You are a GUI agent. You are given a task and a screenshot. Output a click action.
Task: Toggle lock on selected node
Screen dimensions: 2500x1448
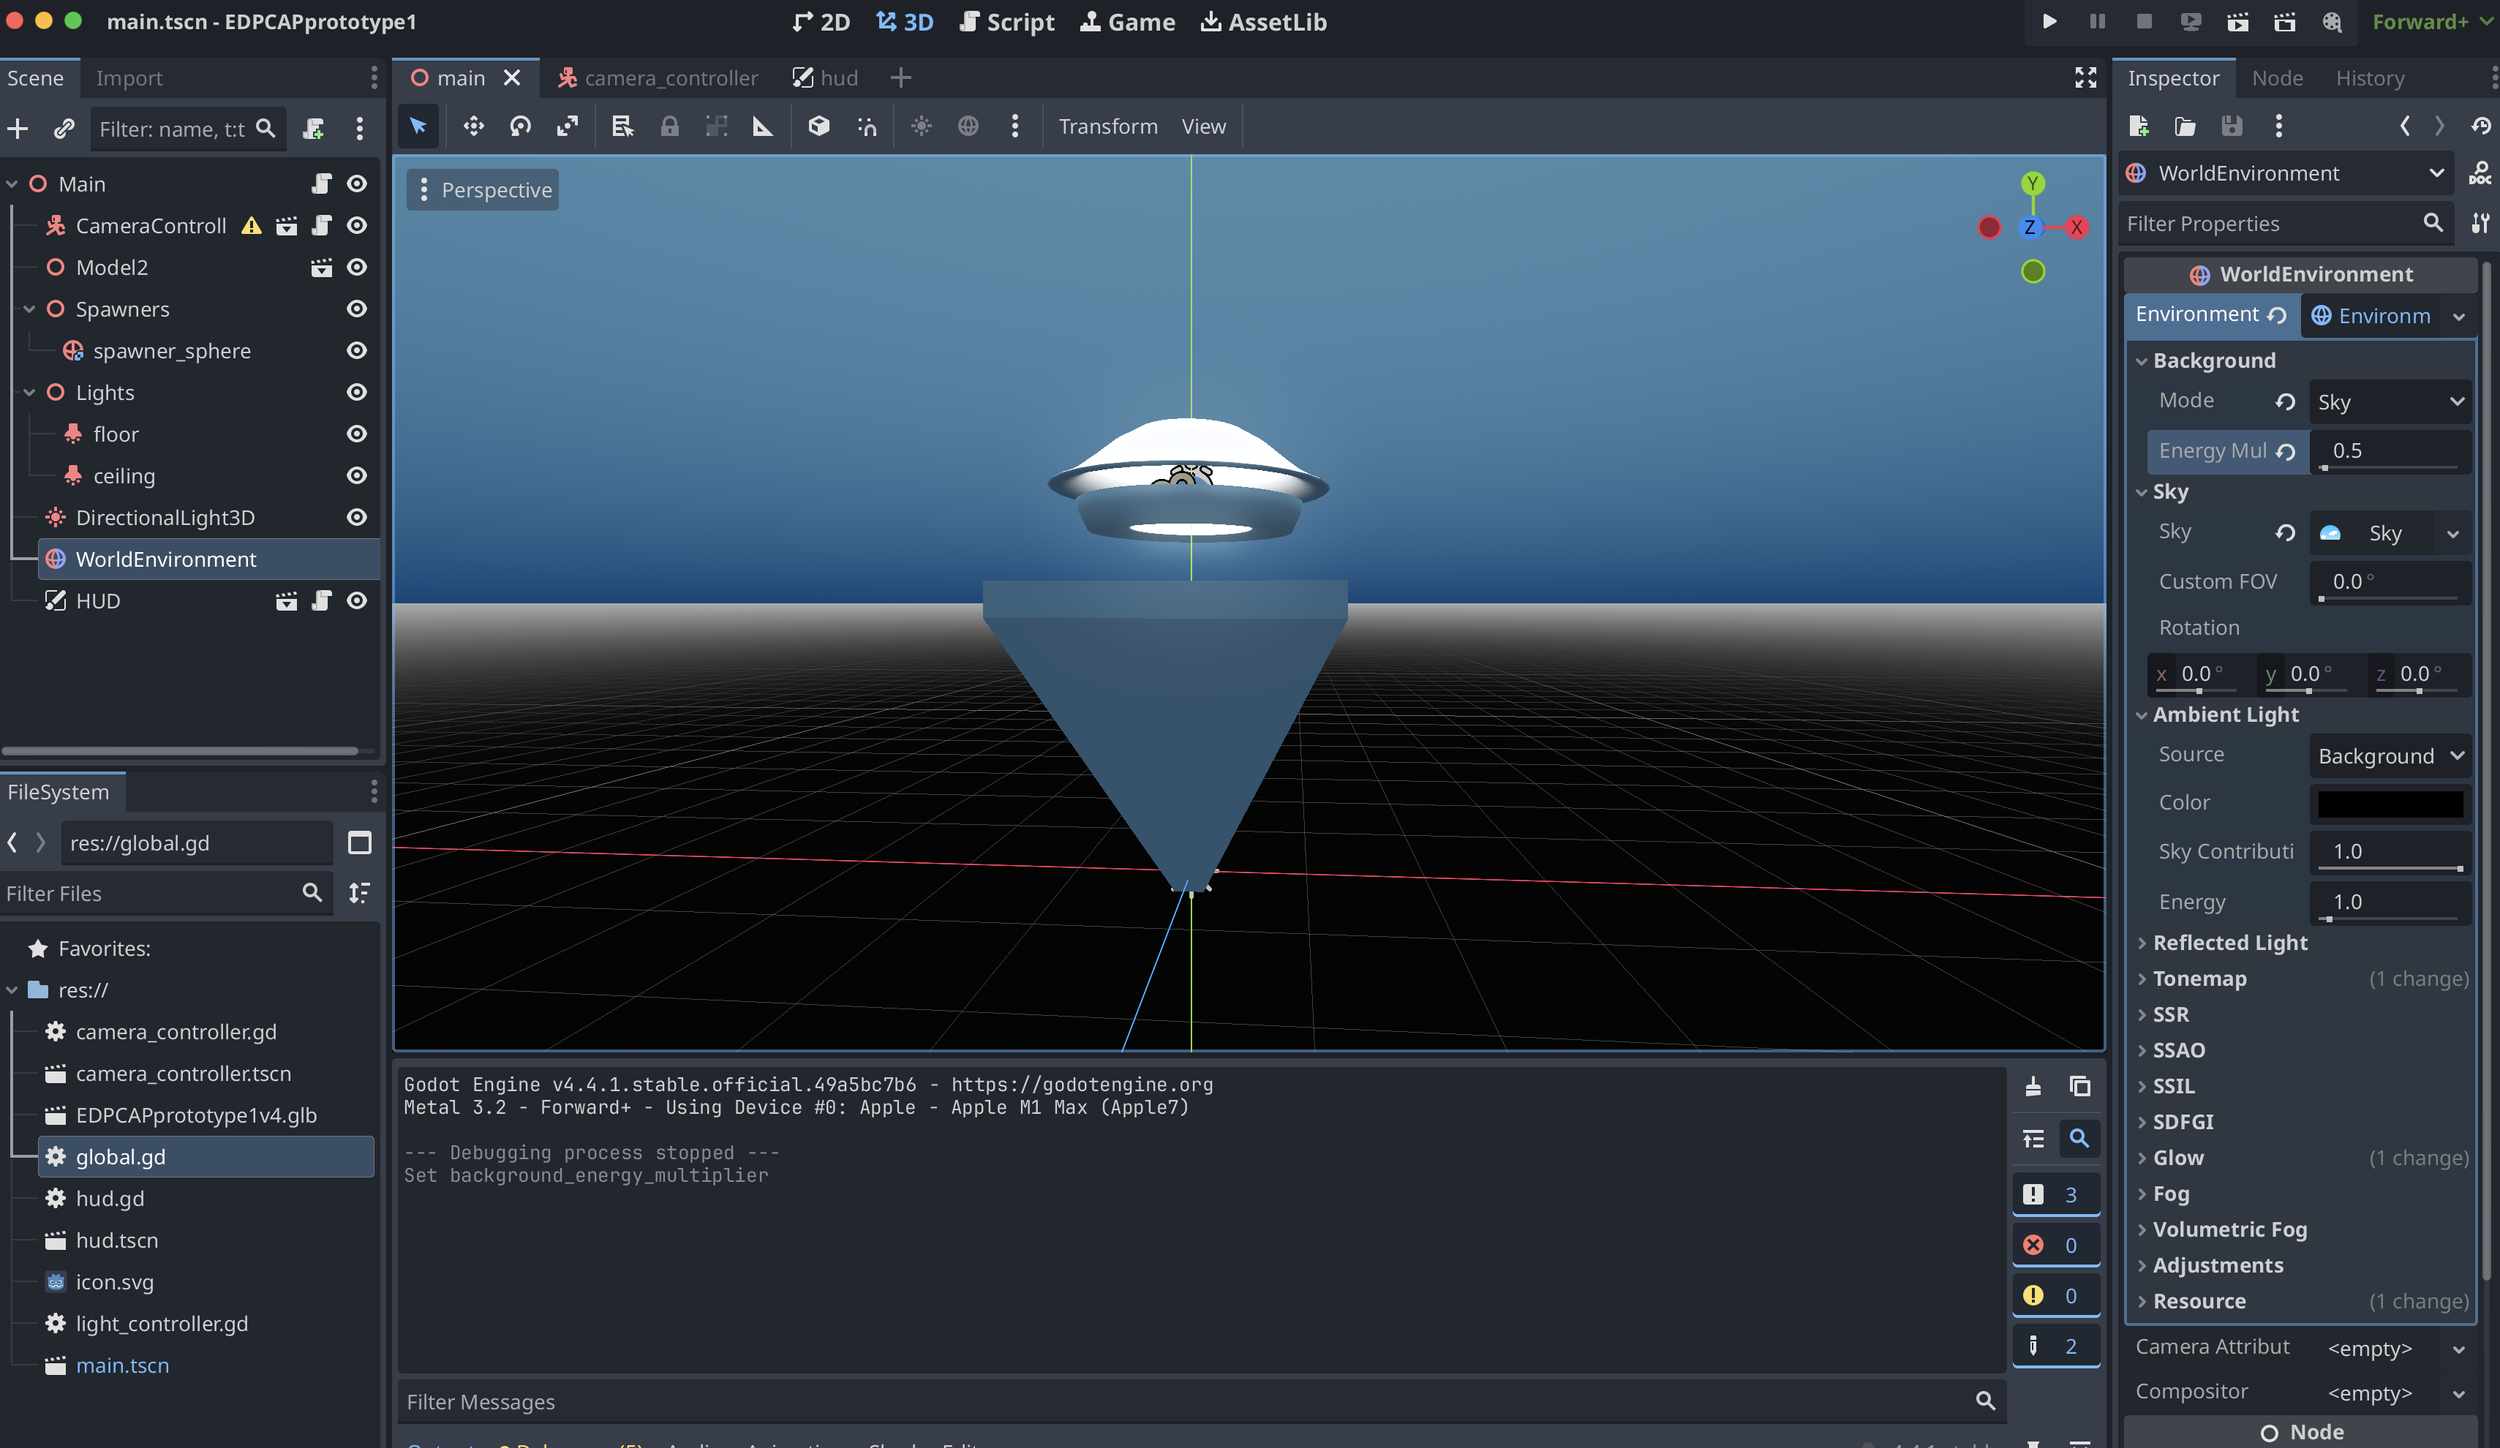pos(669,126)
